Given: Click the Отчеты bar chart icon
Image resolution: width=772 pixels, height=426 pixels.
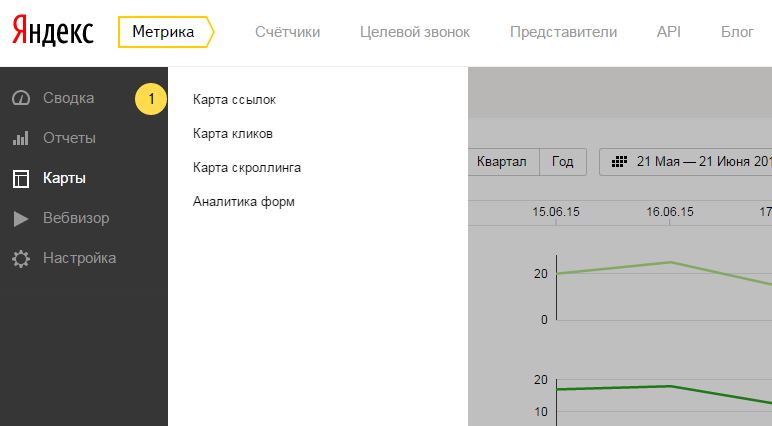Looking at the screenshot, I should point(20,138).
